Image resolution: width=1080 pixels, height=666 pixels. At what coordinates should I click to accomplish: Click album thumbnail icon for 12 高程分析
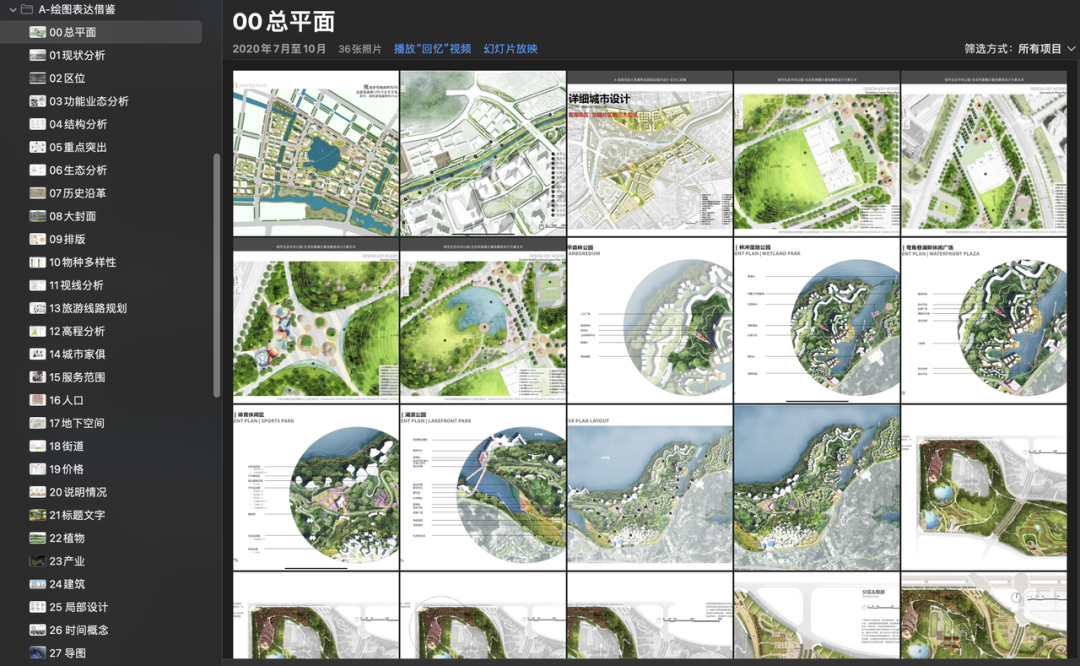click(37, 331)
